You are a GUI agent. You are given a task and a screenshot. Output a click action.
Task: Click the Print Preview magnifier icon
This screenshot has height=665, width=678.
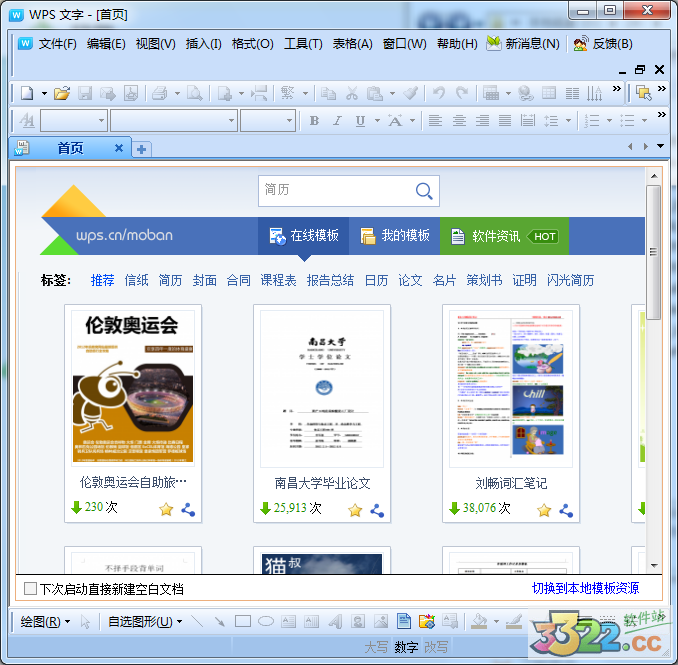pyautogui.click(x=195, y=93)
